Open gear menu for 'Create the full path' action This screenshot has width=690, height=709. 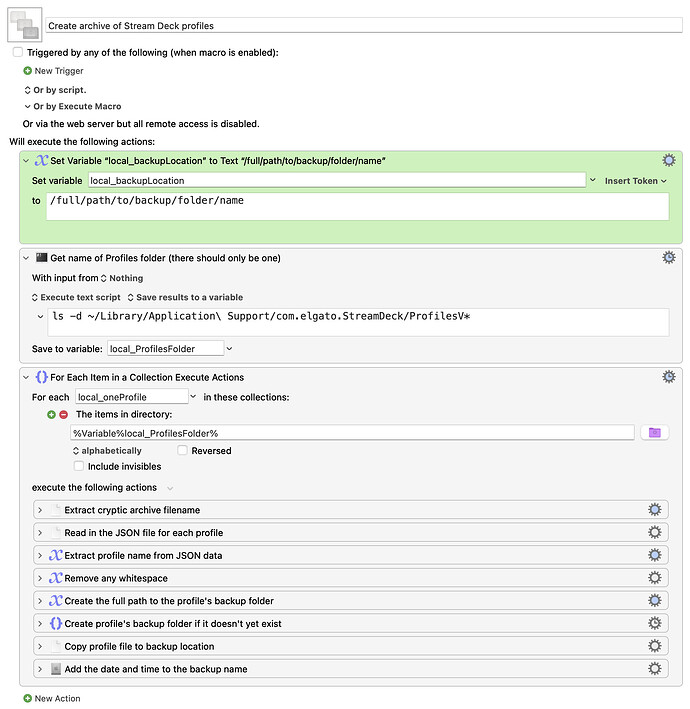point(655,600)
